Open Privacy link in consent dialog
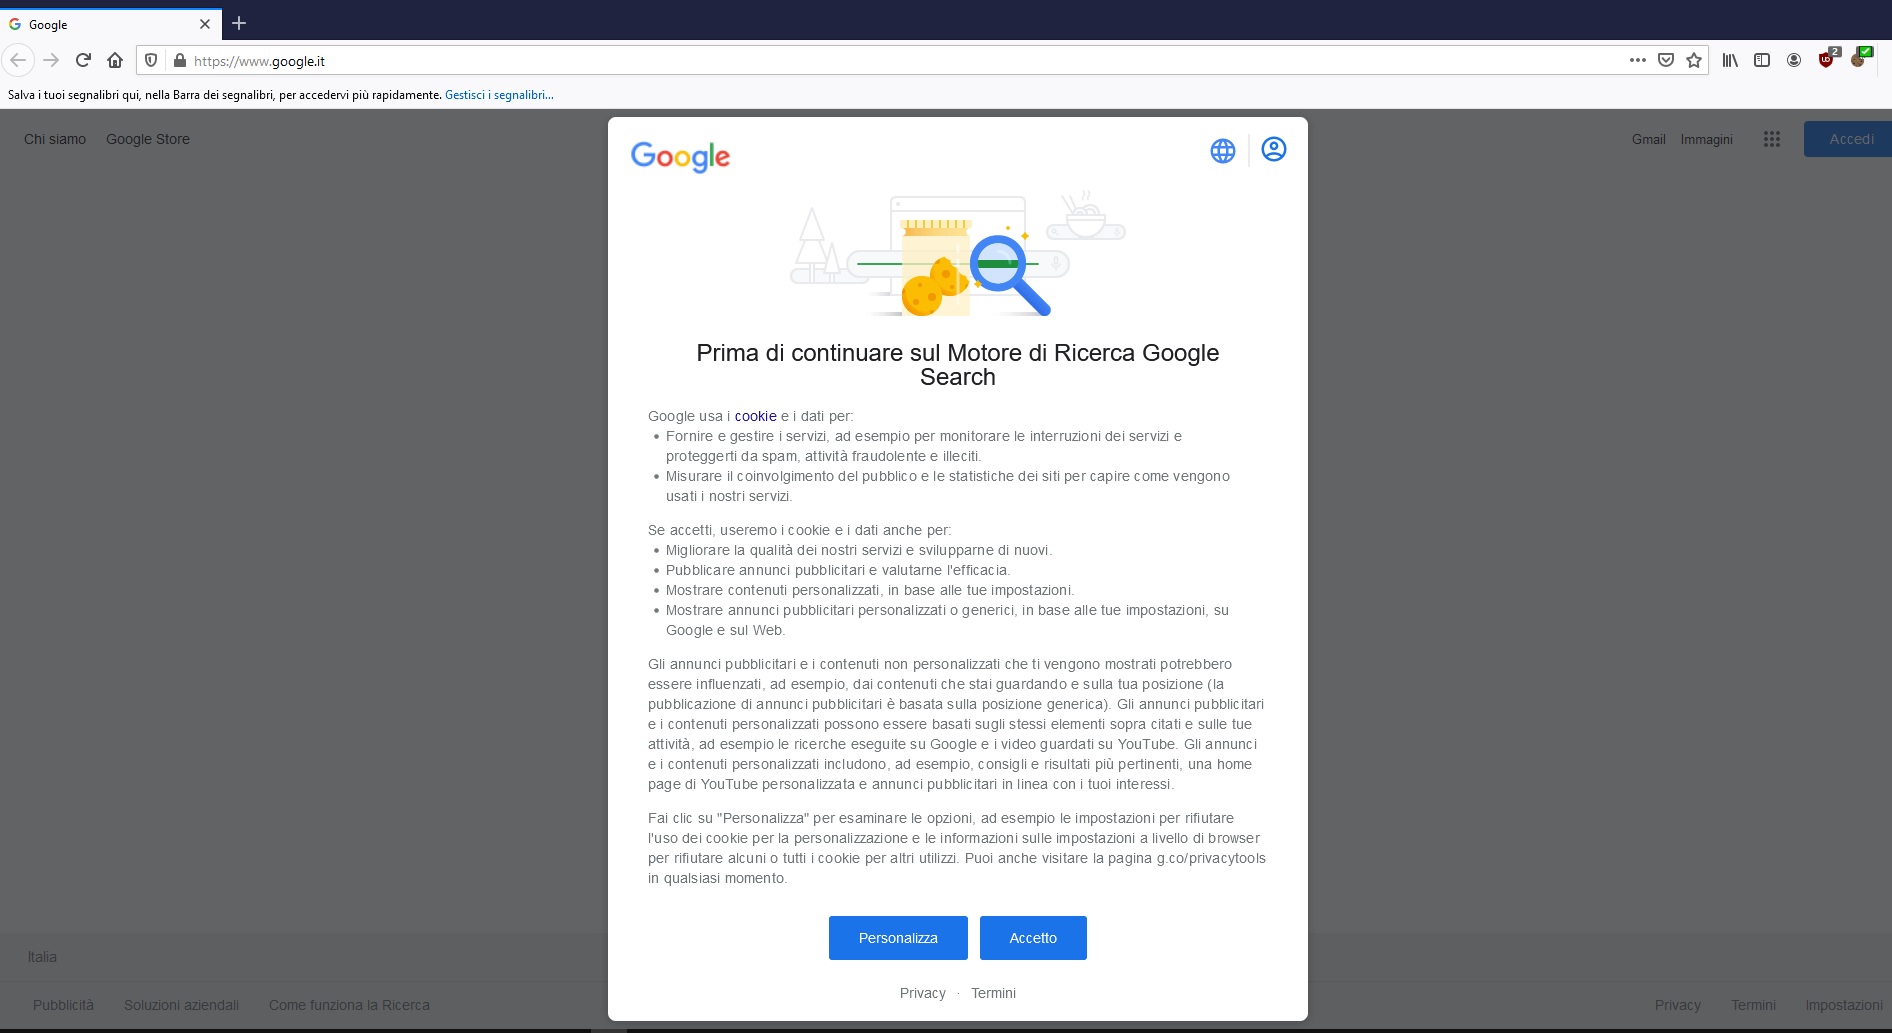1892x1033 pixels. point(922,993)
